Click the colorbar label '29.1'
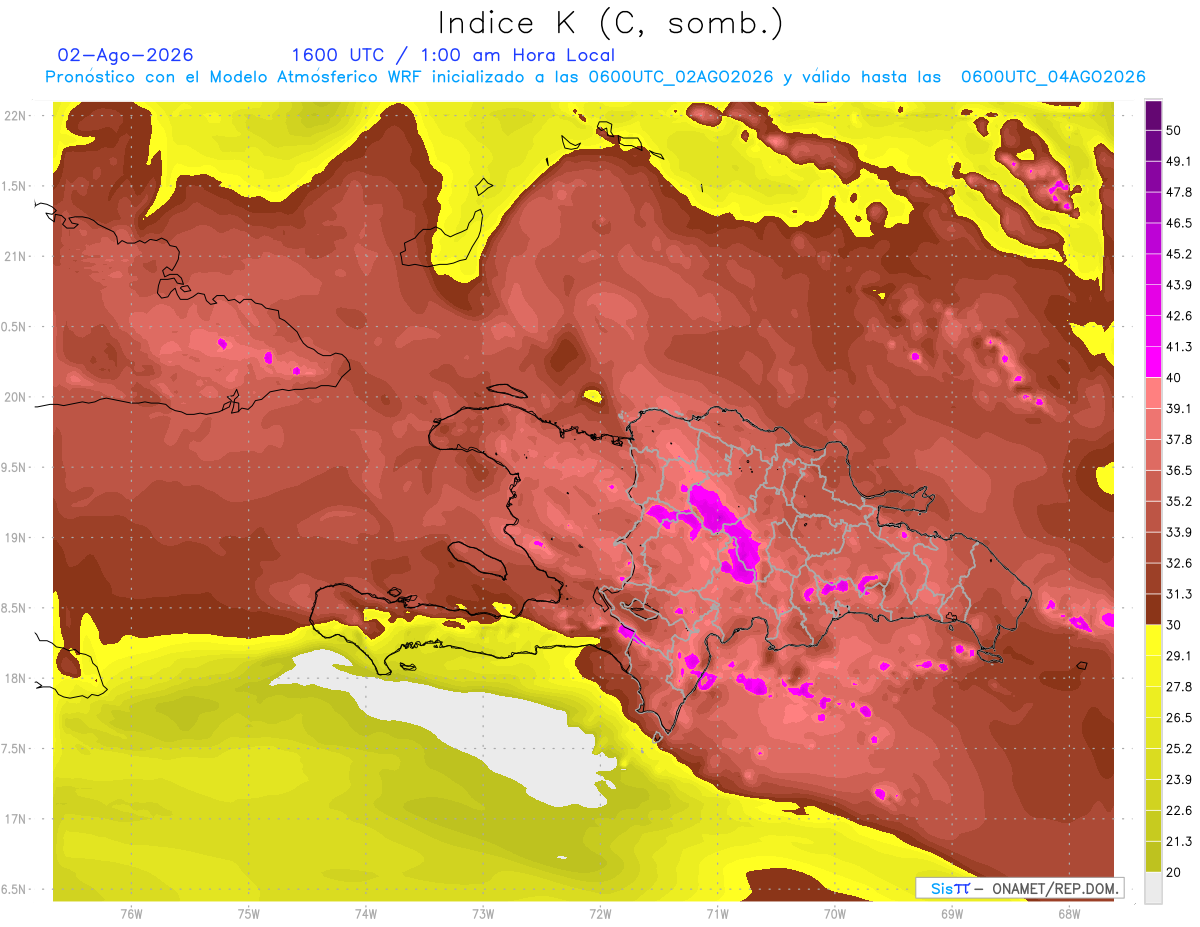The height and width of the screenshot is (927, 1200). (x=1179, y=656)
